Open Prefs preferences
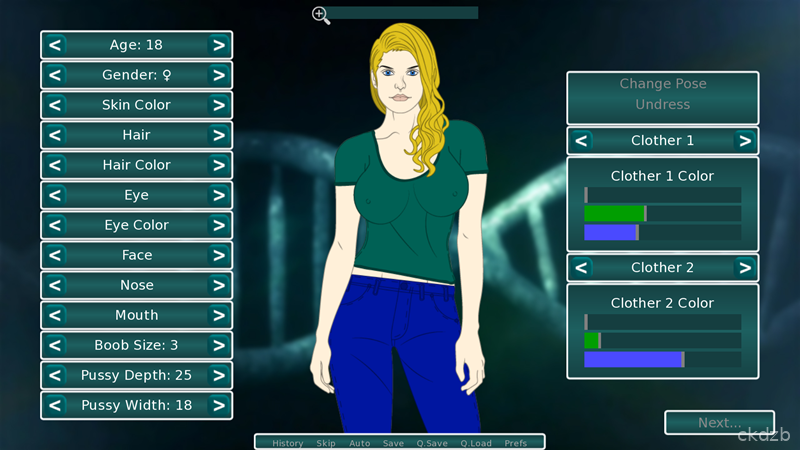800x450 pixels. click(515, 443)
